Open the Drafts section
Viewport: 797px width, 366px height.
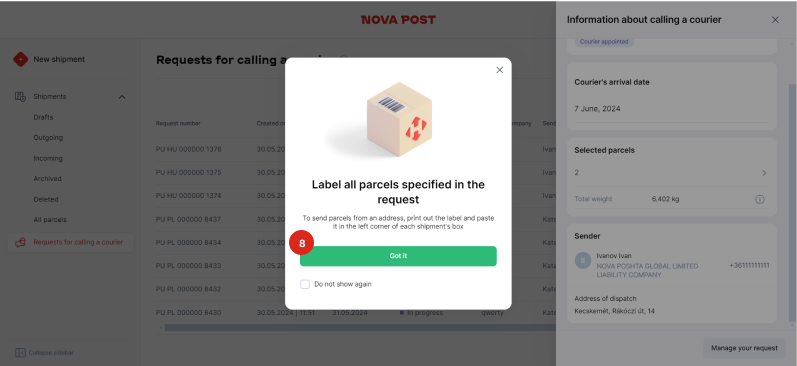coord(43,117)
